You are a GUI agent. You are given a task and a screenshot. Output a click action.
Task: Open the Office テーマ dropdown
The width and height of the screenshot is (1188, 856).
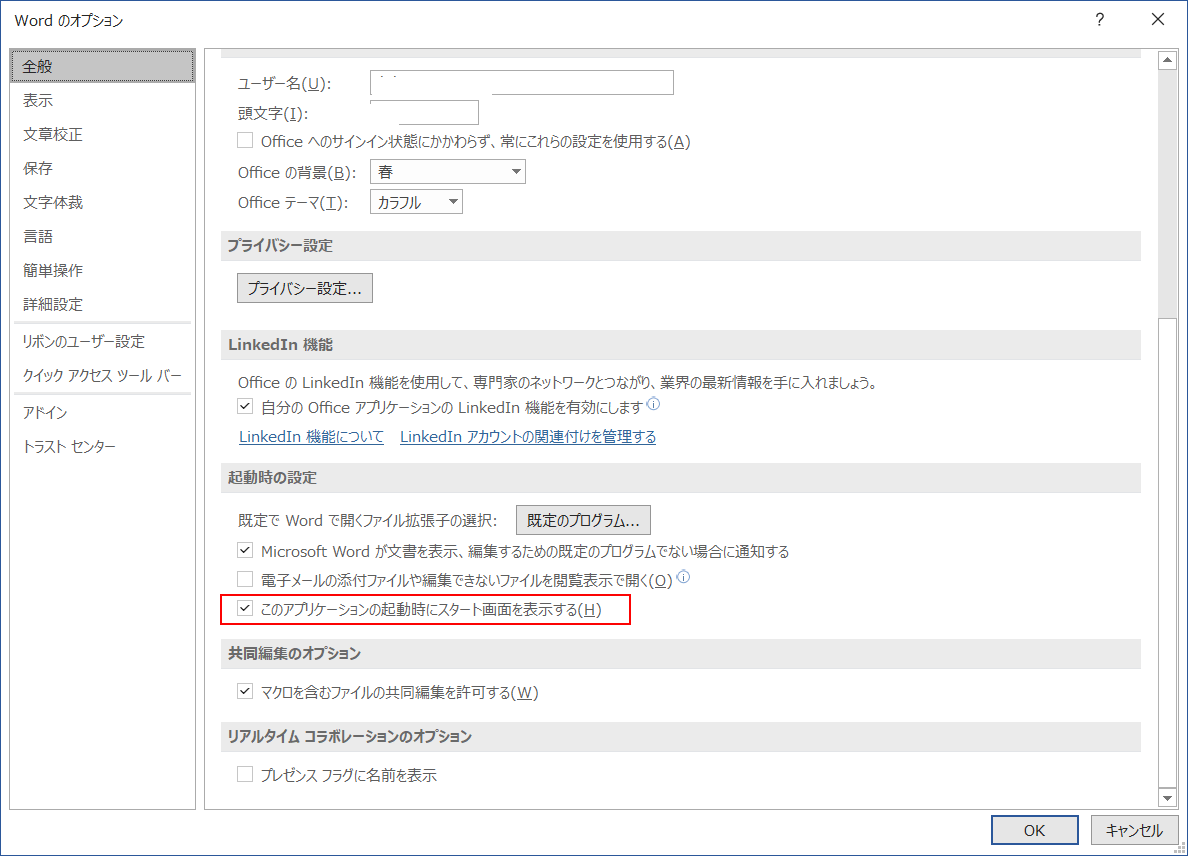coord(416,202)
